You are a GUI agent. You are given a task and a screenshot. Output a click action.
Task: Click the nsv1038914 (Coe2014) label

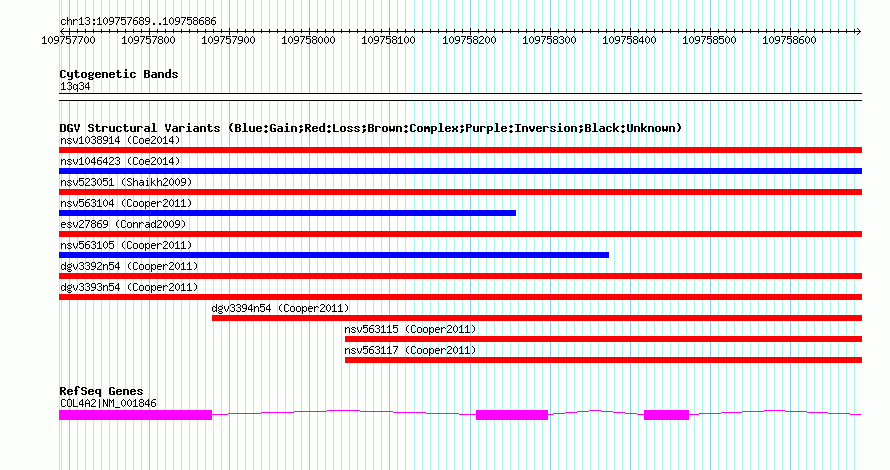point(120,140)
